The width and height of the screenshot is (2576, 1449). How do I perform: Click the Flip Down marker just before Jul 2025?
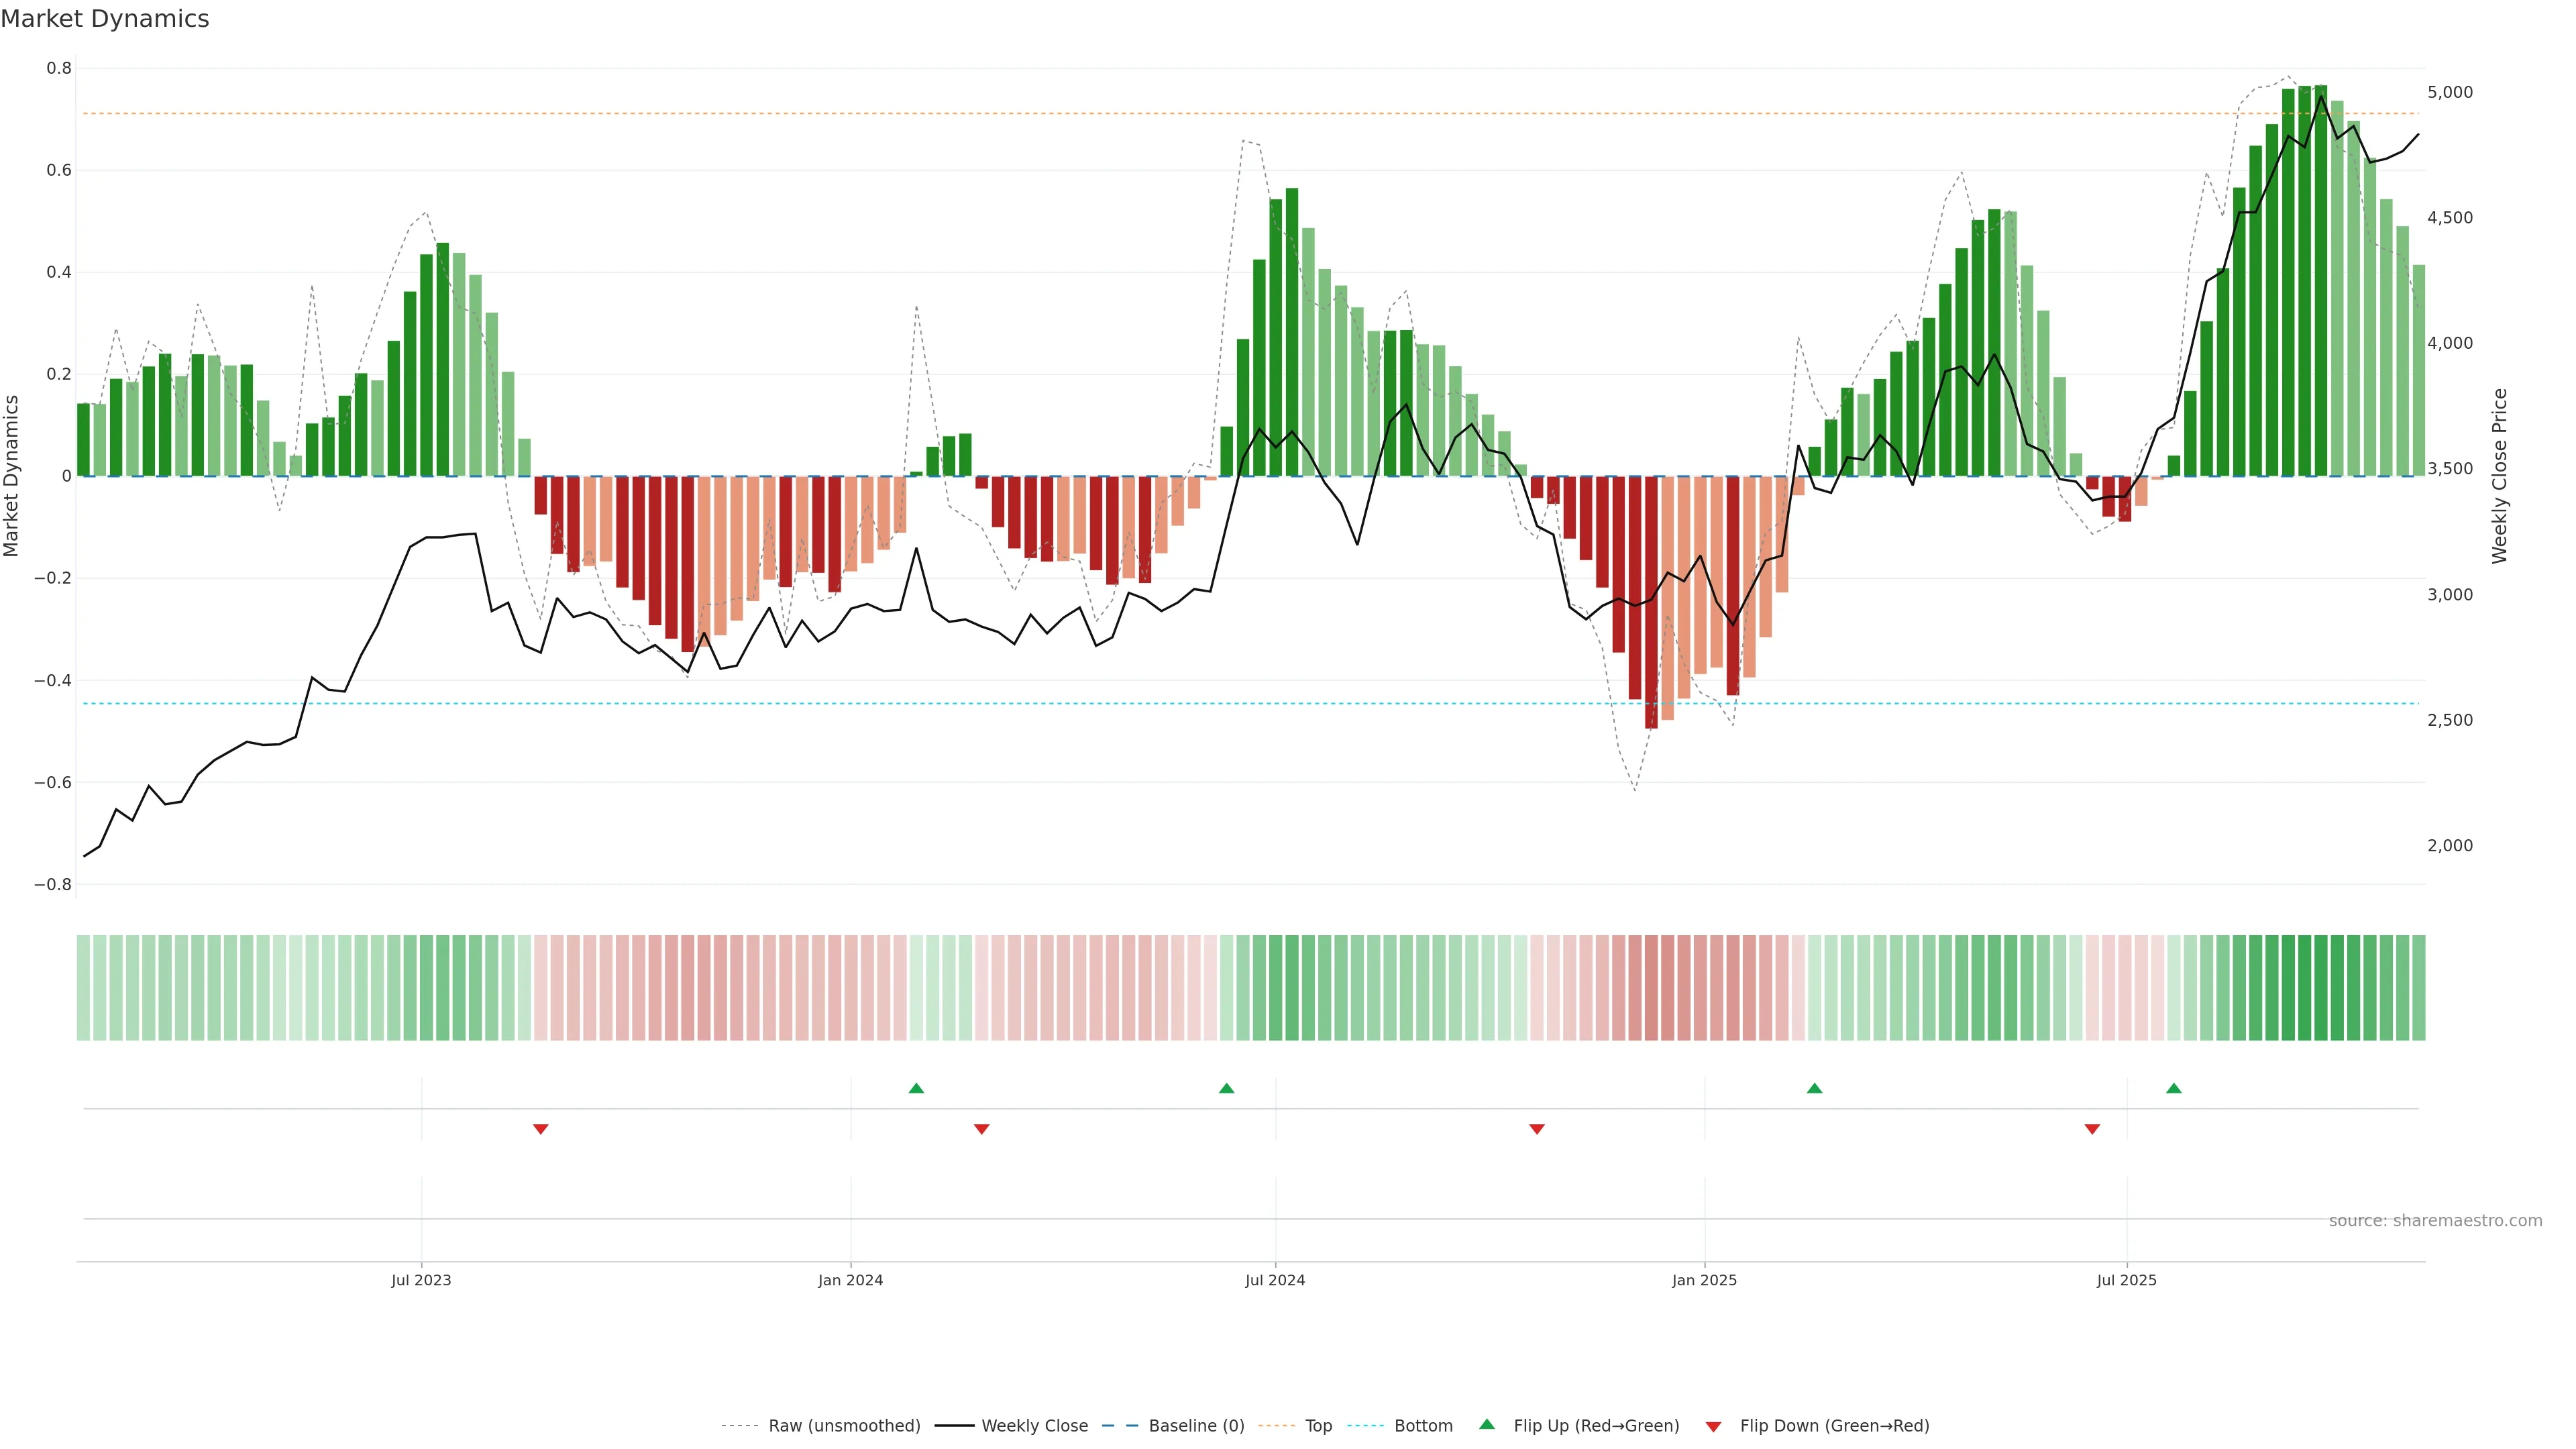(2092, 1129)
